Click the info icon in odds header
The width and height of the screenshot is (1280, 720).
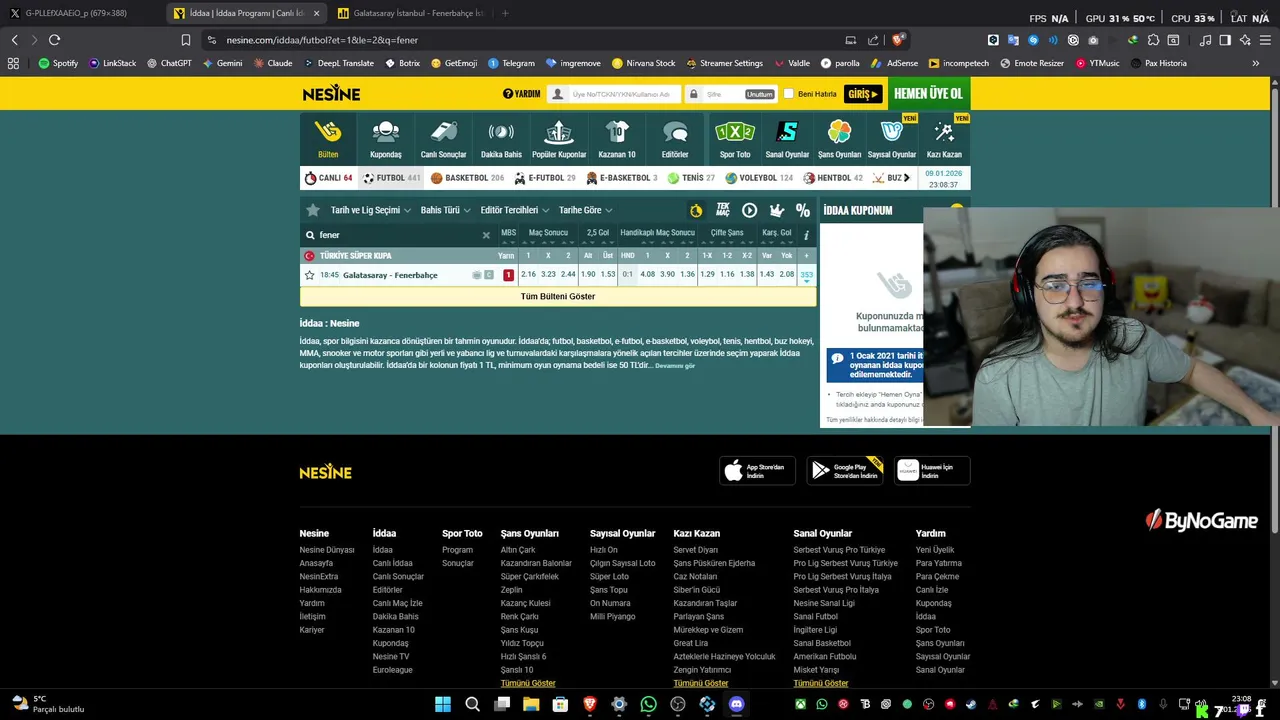click(x=806, y=235)
